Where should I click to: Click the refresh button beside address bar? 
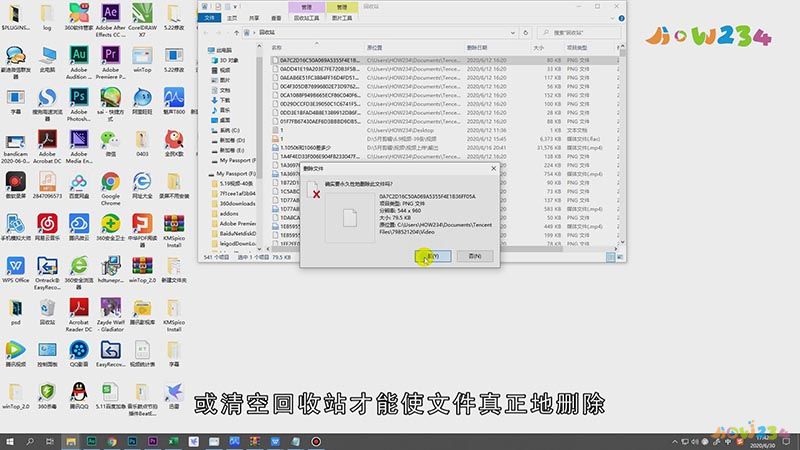526,33
